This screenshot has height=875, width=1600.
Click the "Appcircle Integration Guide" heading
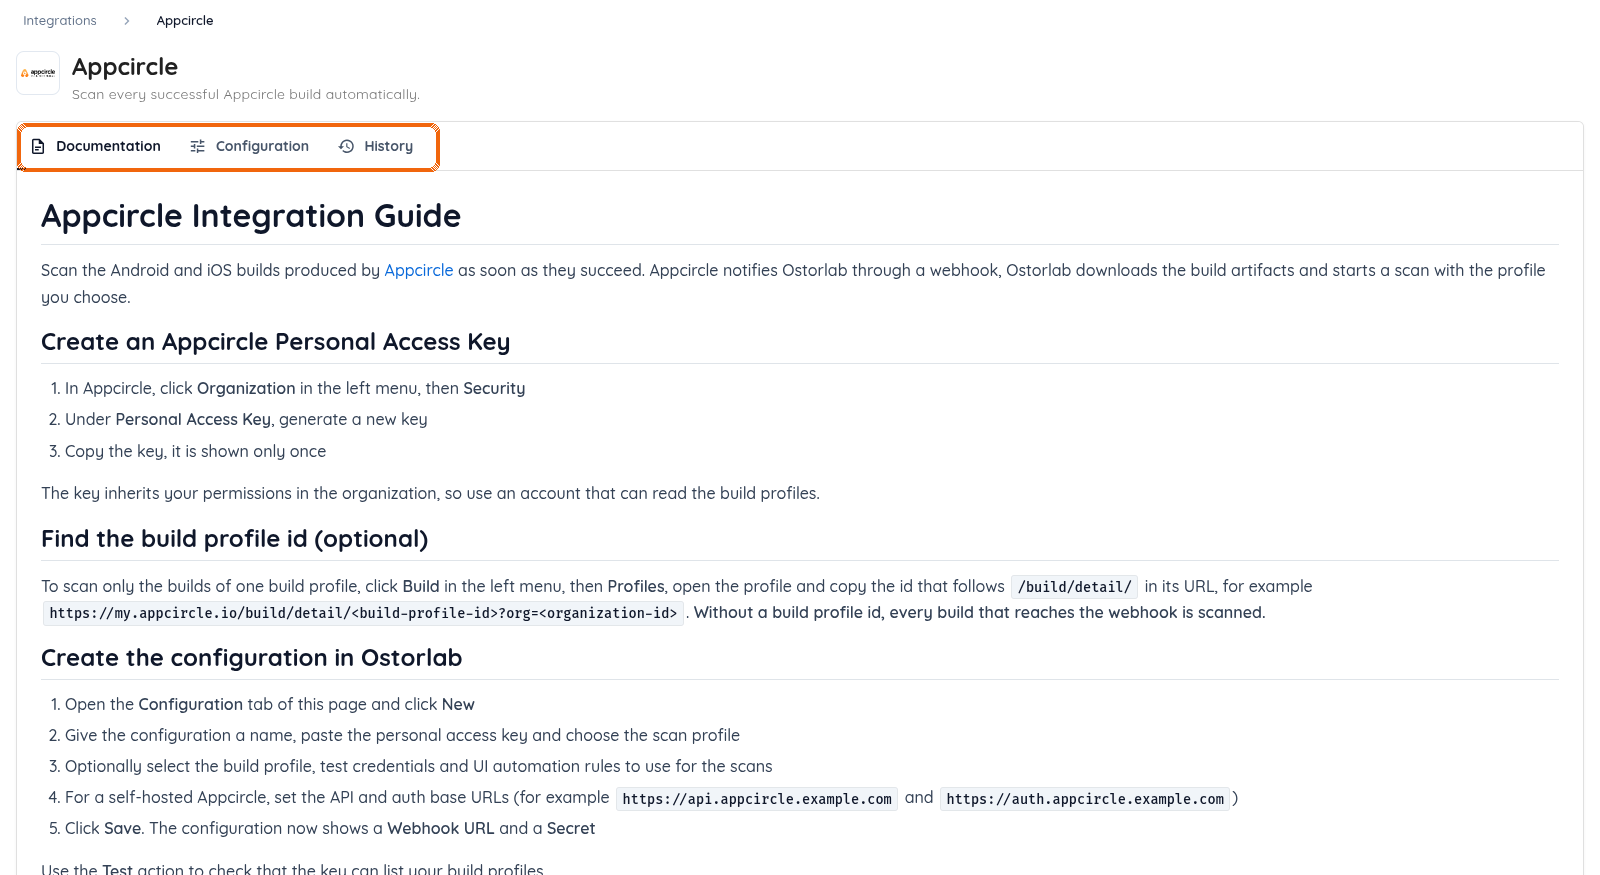tap(251, 216)
